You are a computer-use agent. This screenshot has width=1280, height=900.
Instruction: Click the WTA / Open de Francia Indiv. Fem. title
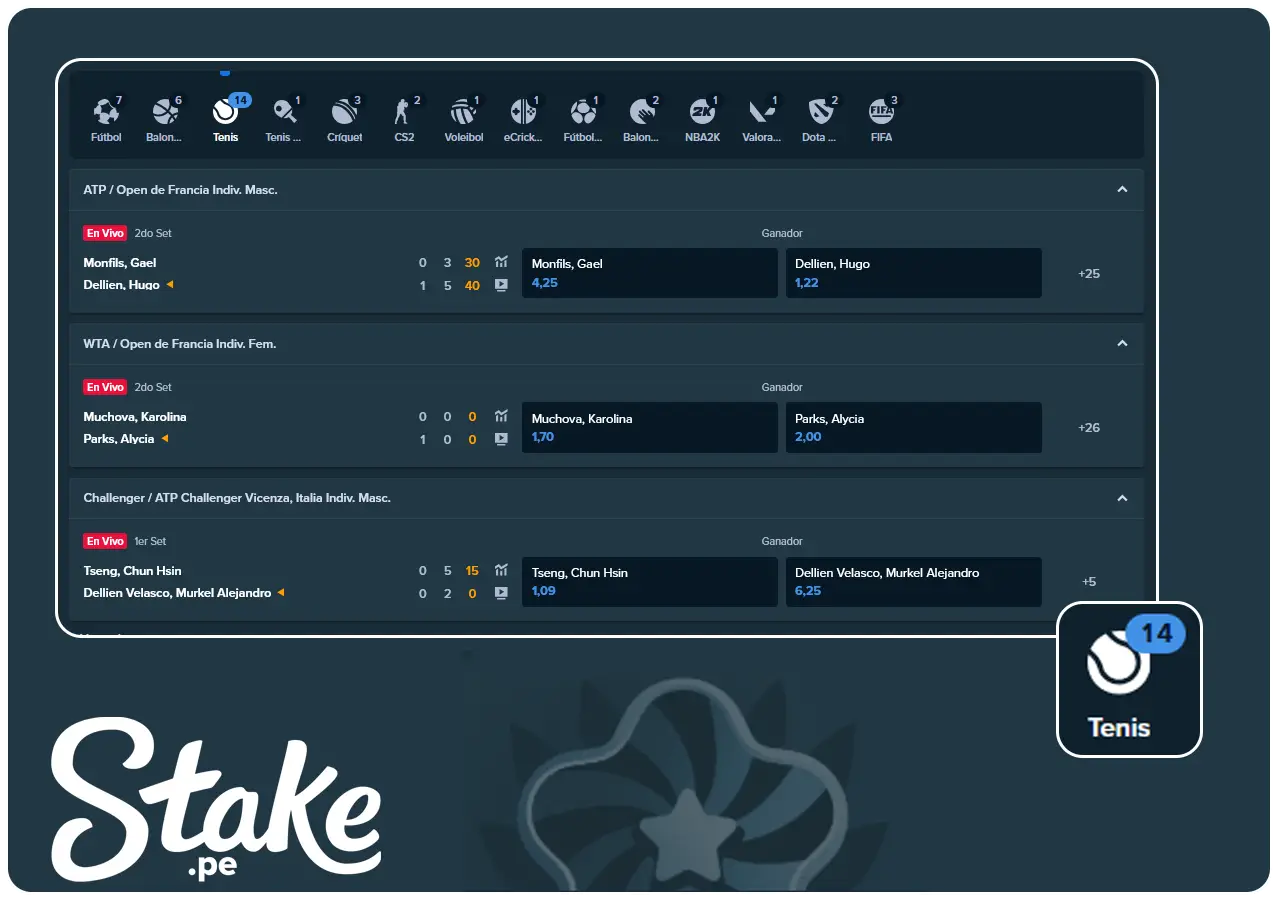point(180,343)
